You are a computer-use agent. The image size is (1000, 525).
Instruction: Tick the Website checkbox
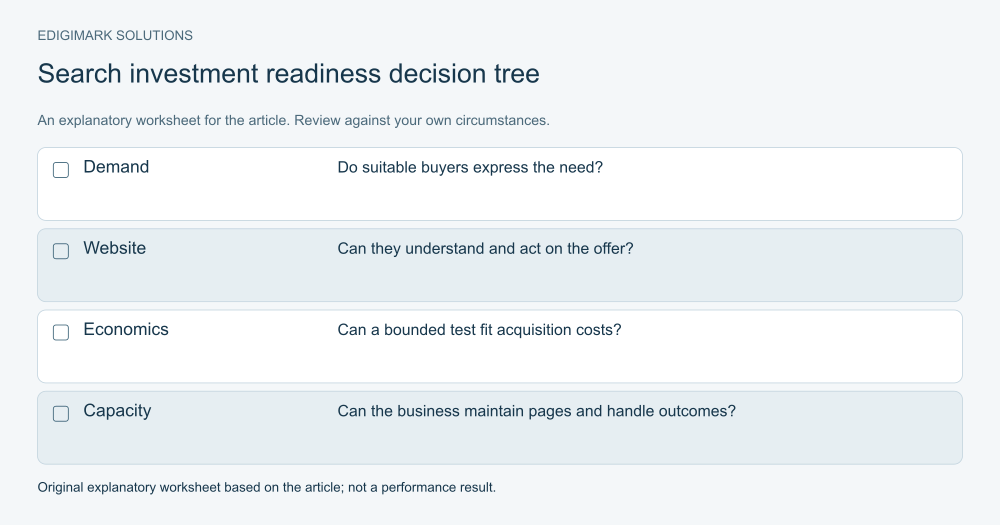[x=61, y=251]
